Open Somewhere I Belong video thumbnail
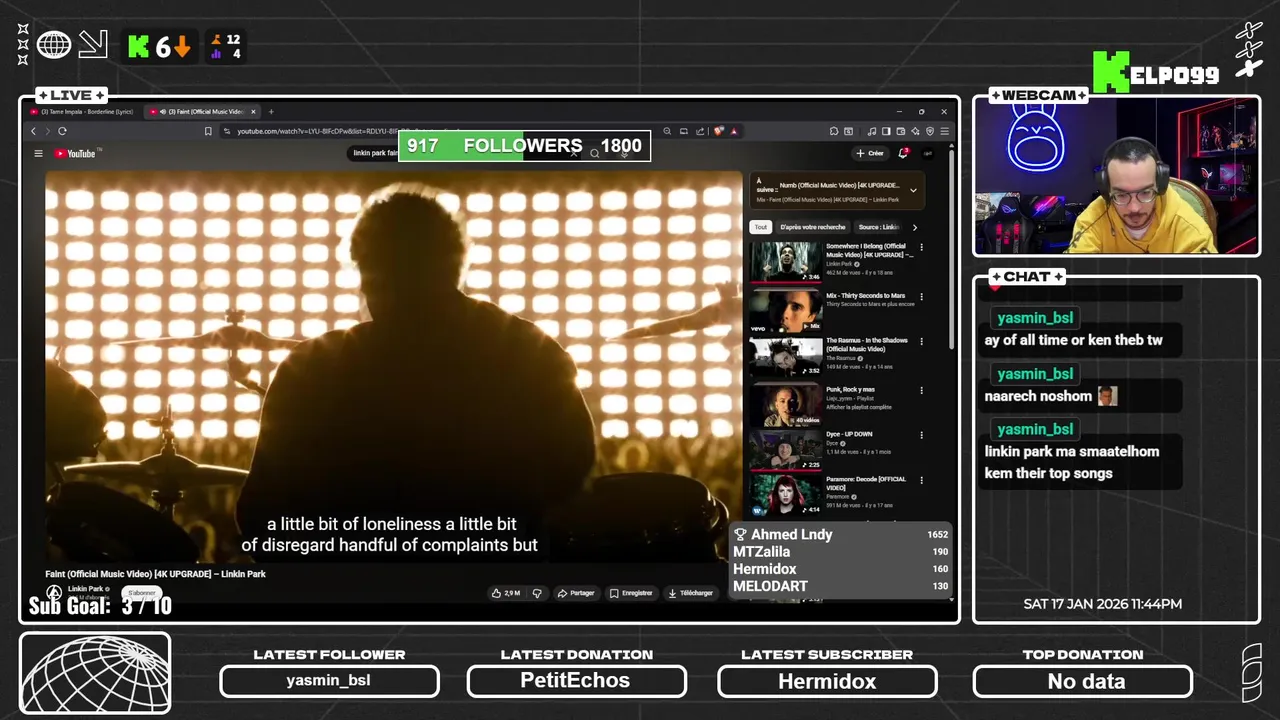The height and width of the screenshot is (720, 1280). tap(786, 262)
